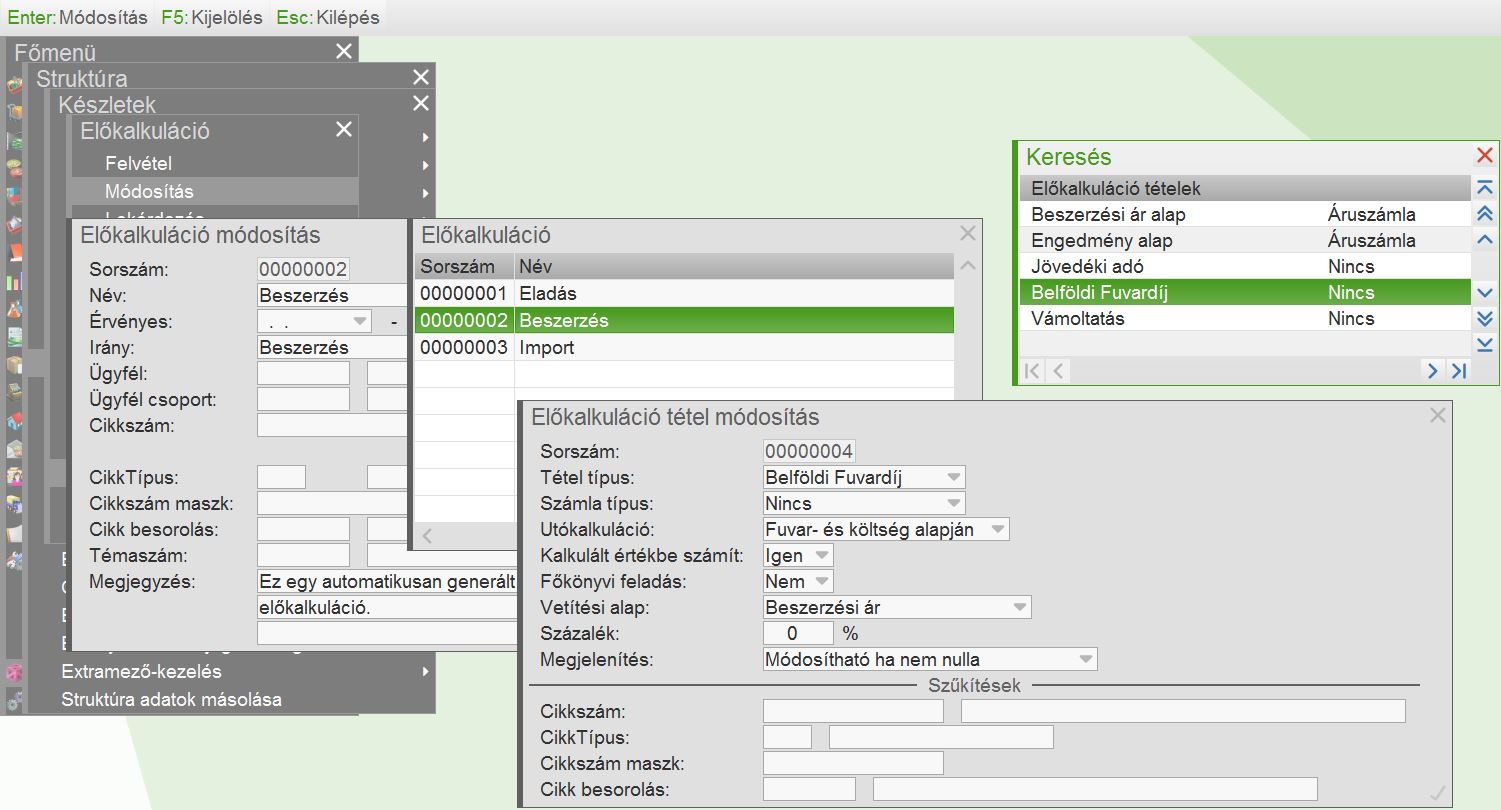The height and width of the screenshot is (810, 1501).
Task: Jump to bottom of Keresés list
Action: pos(1485,345)
